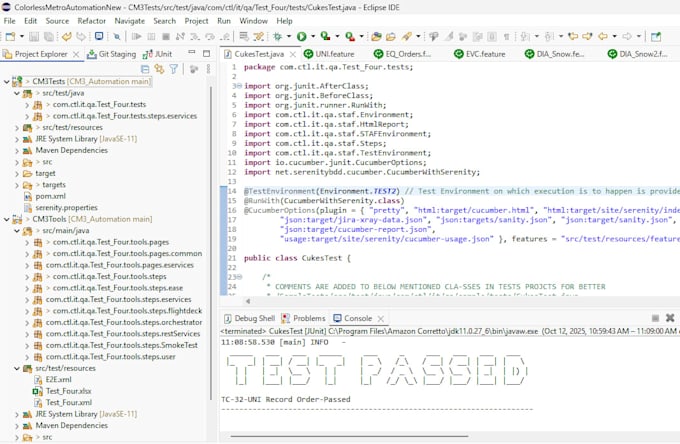Viewport: 680px width, 444px height.
Task: Click the Debug bug icon
Action: click(x=278, y=36)
